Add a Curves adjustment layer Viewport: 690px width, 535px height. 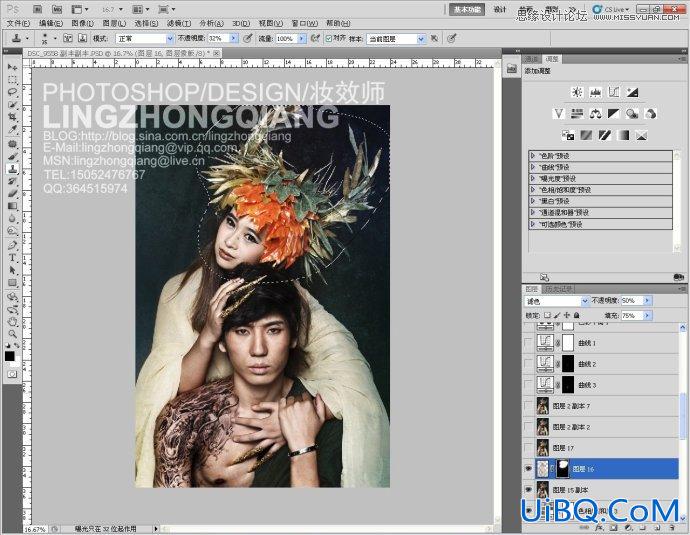point(614,92)
